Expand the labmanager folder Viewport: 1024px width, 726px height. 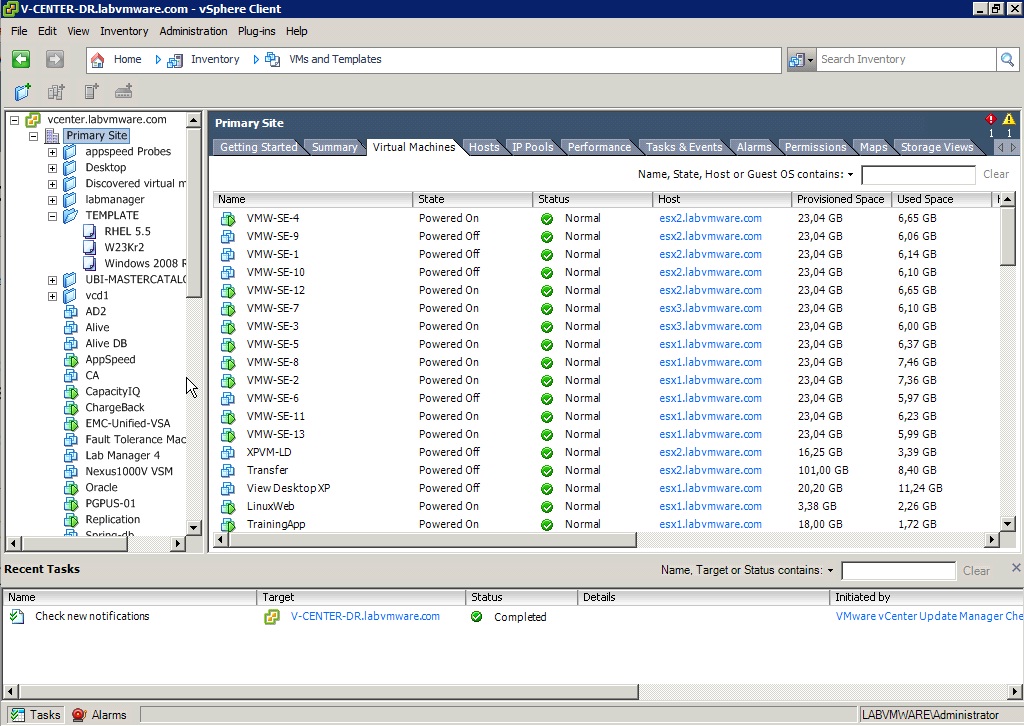[52, 200]
